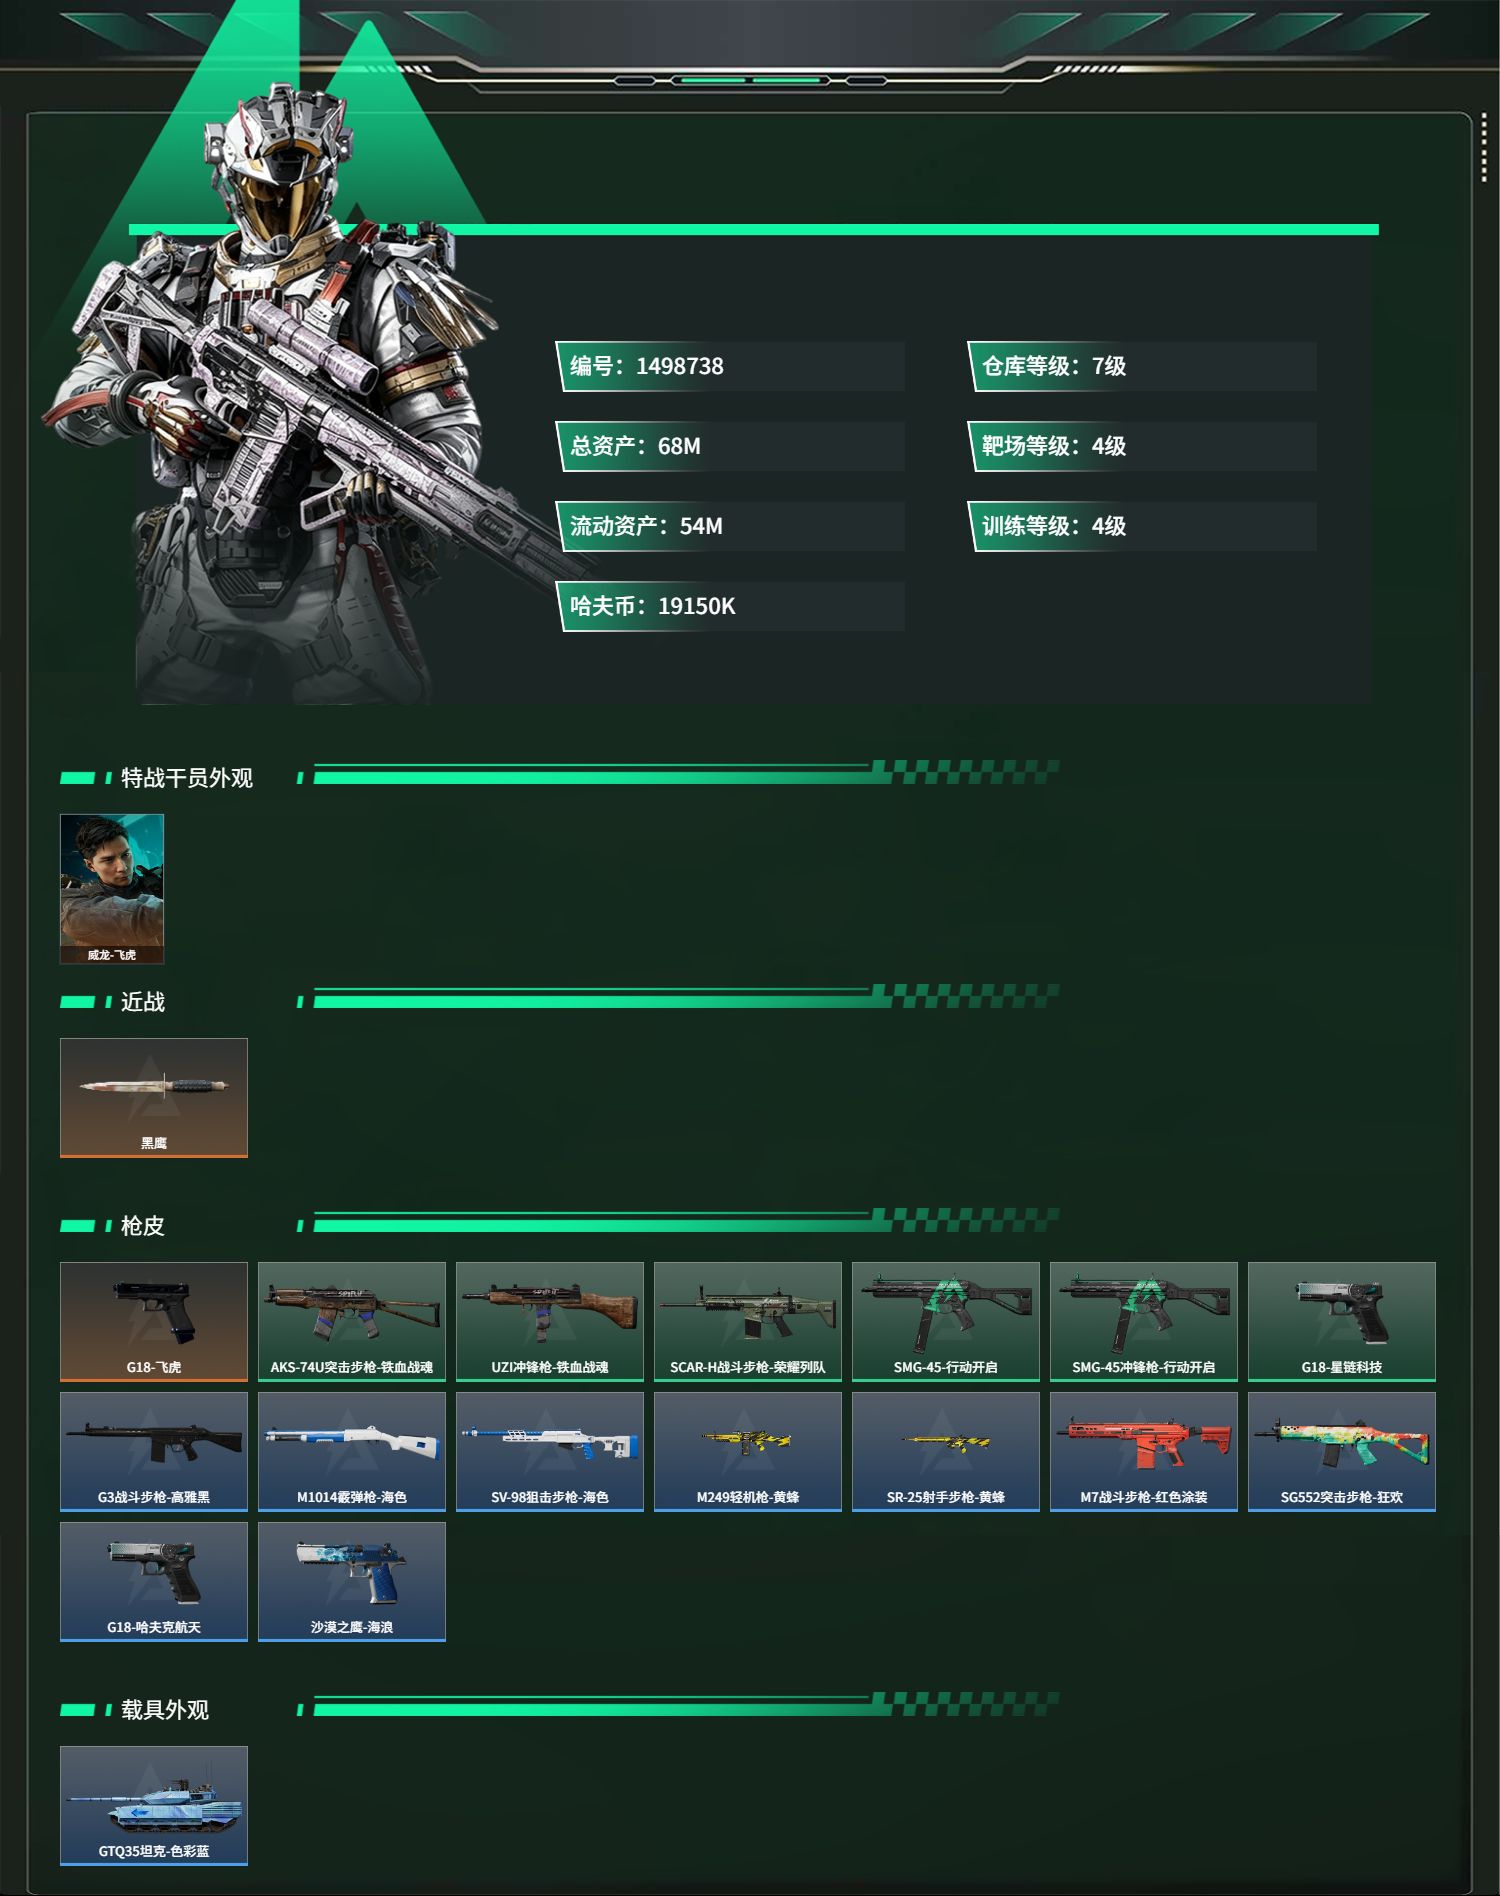1500x1896 pixels.
Task: Select the 靶场等级：4级 stat
Action: pos(1142,446)
